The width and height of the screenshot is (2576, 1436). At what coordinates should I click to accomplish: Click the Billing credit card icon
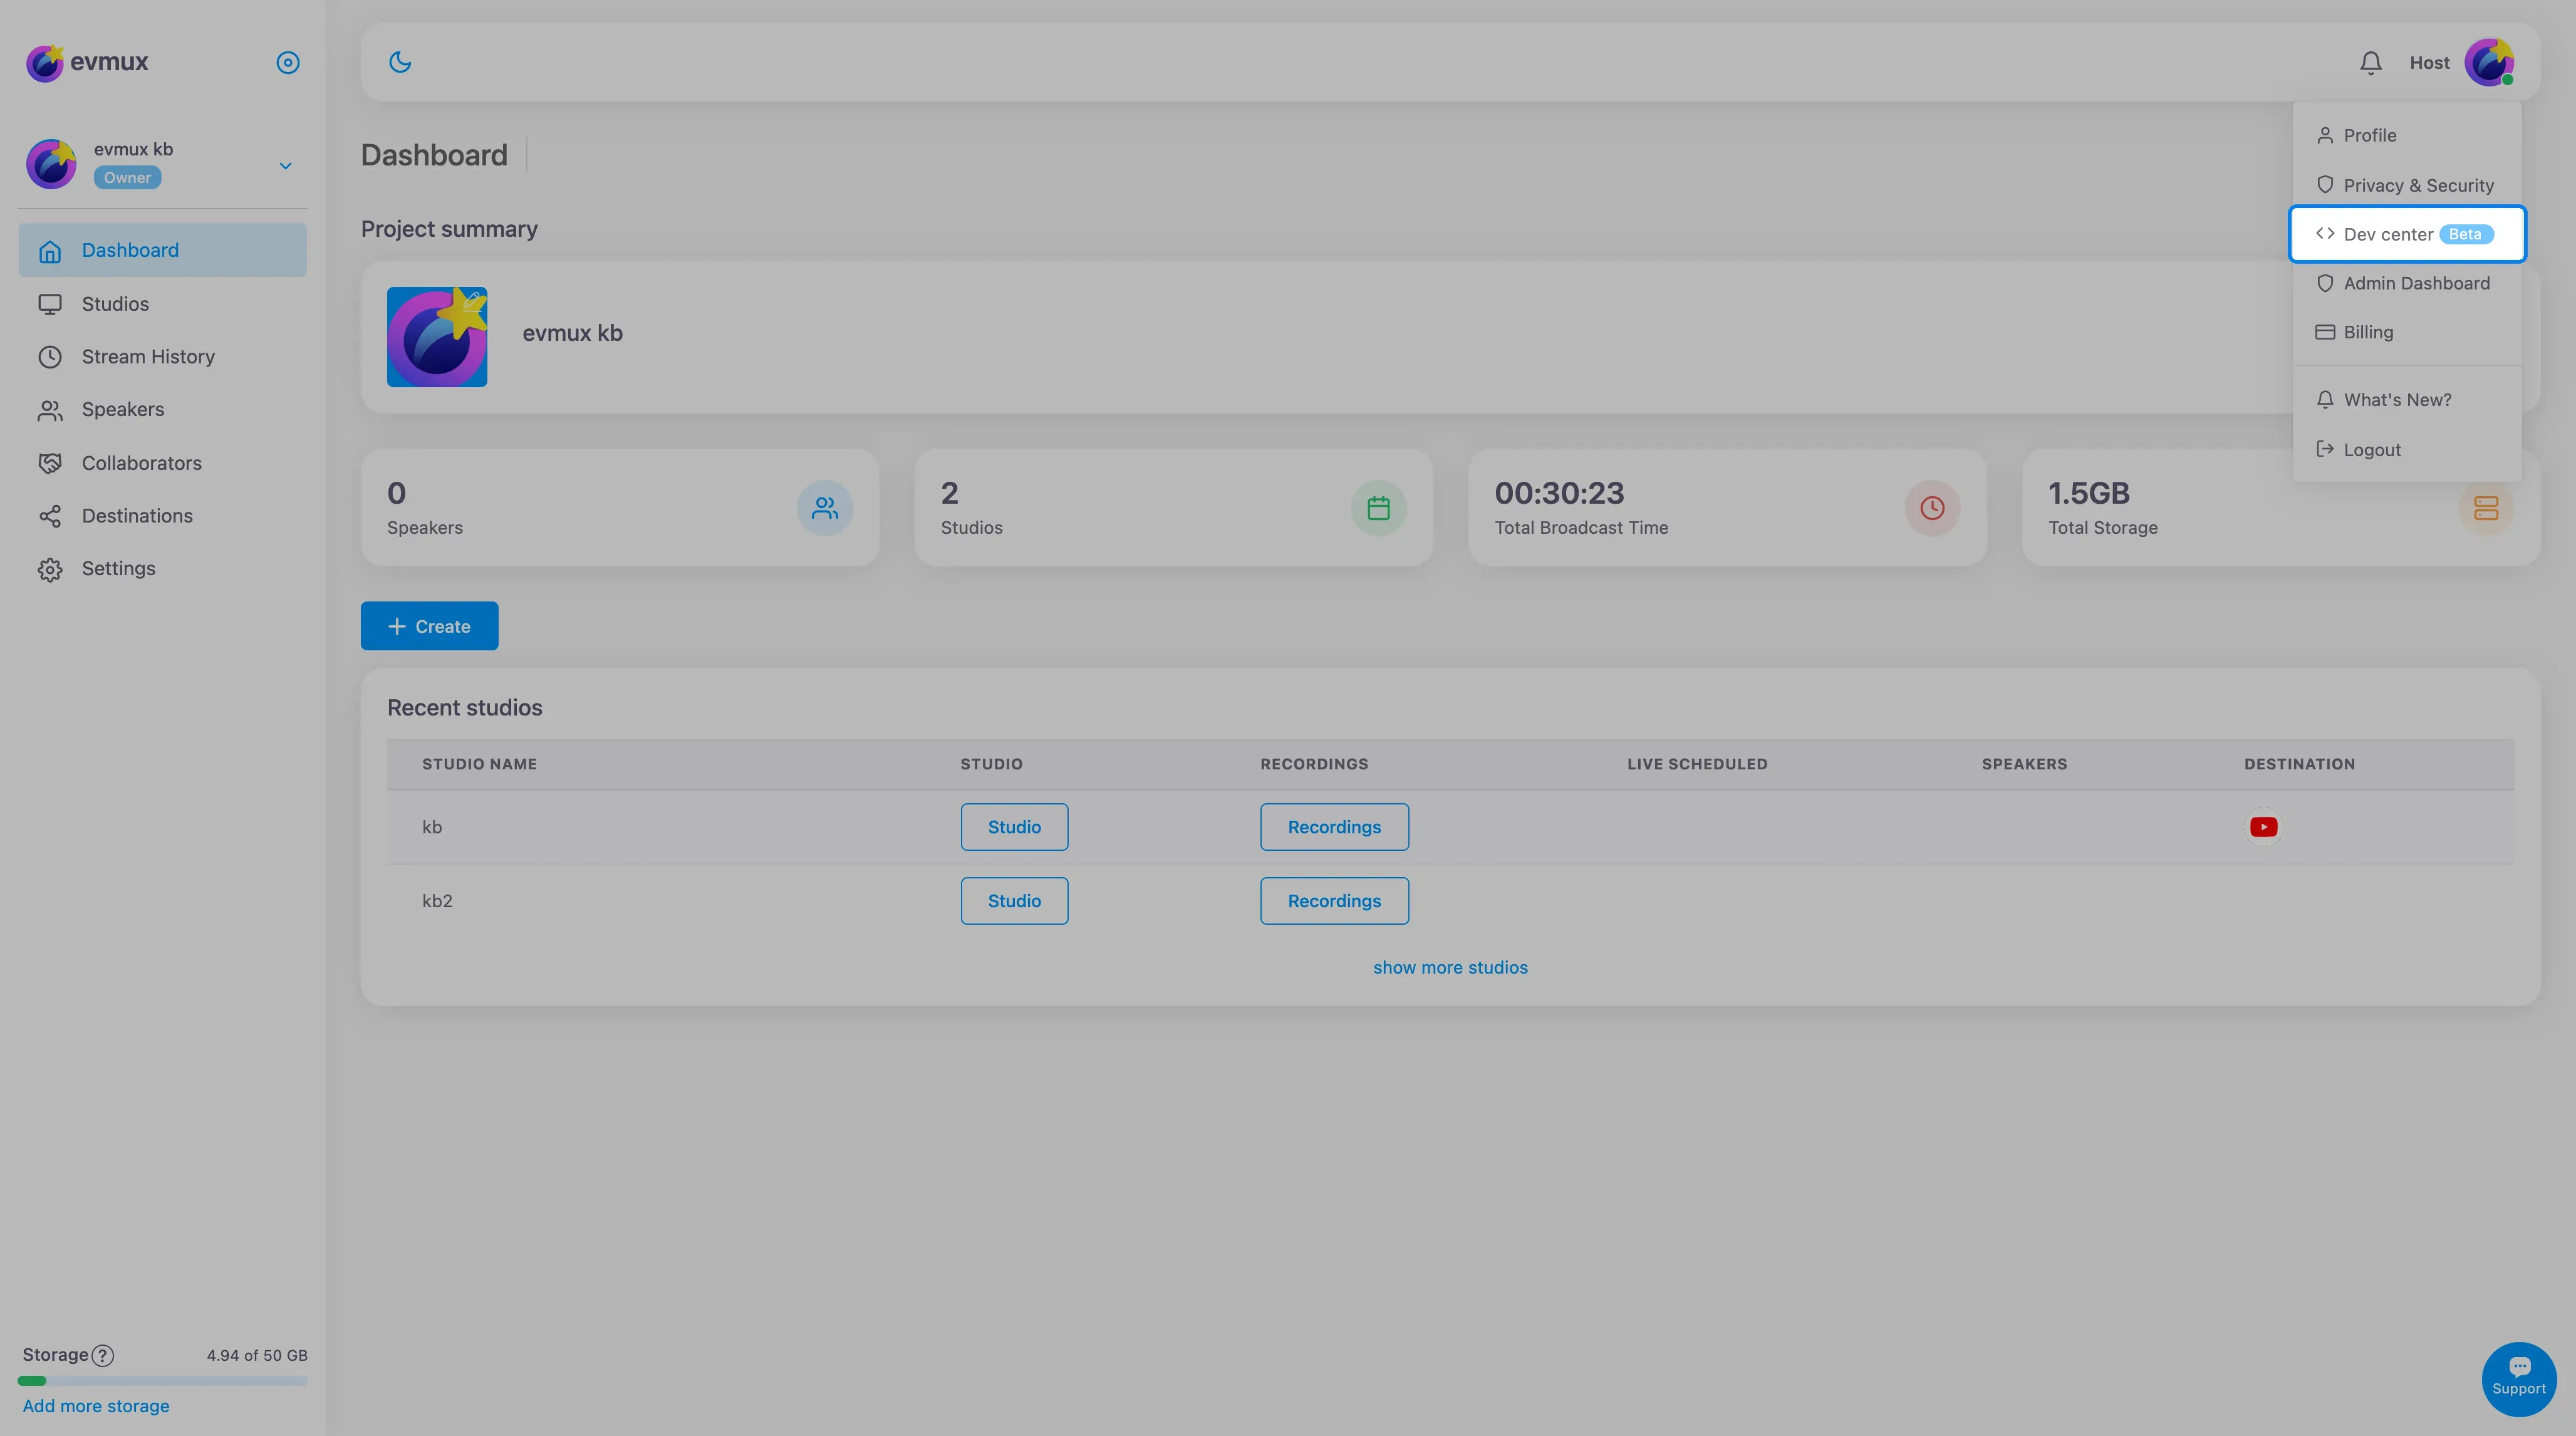point(2325,332)
